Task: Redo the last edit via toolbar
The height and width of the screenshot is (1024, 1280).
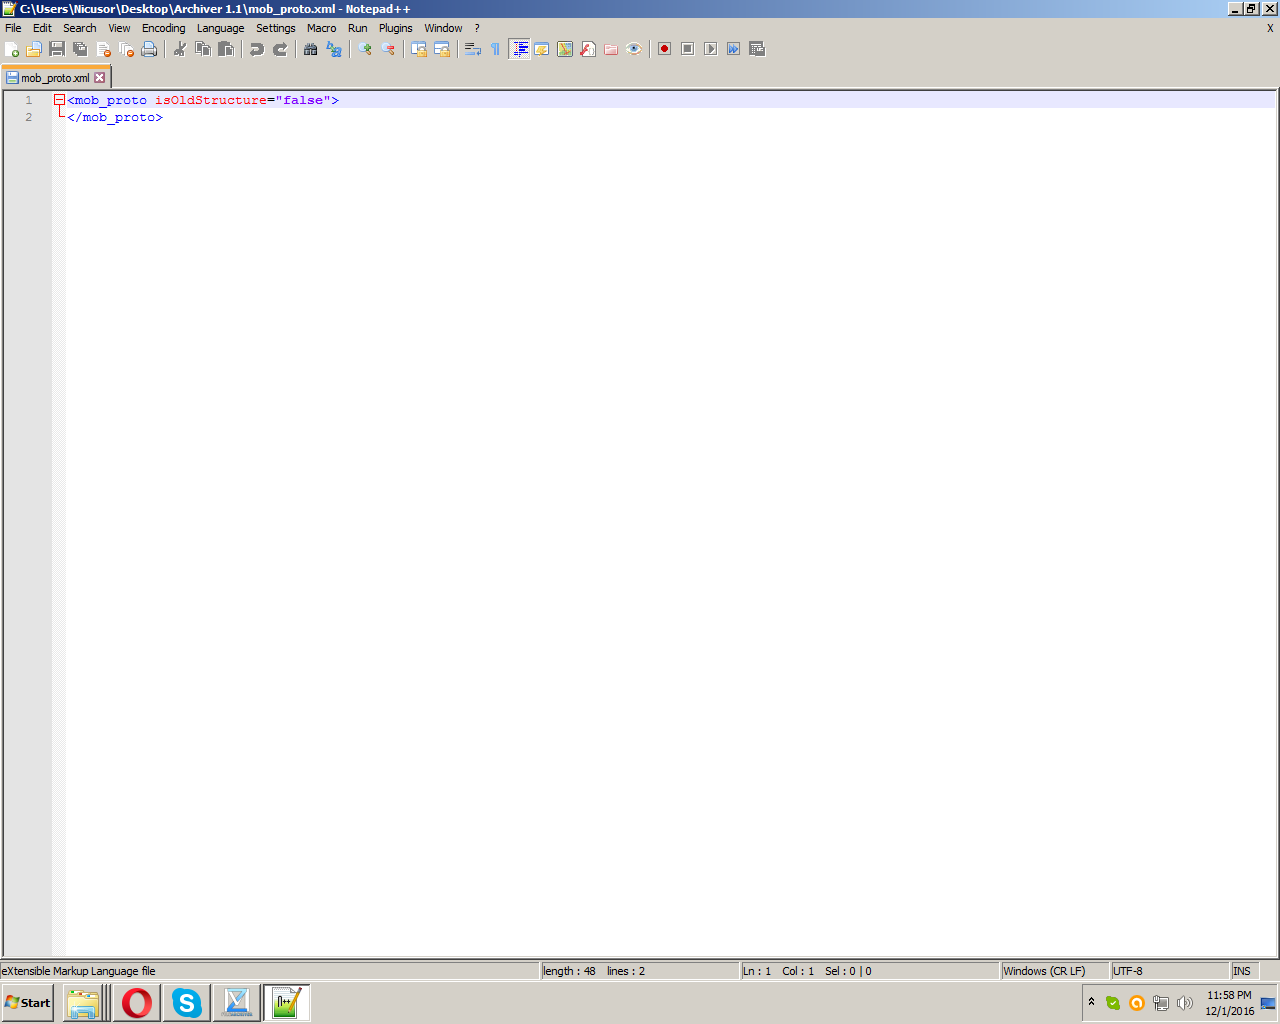Action: pyautogui.click(x=280, y=49)
